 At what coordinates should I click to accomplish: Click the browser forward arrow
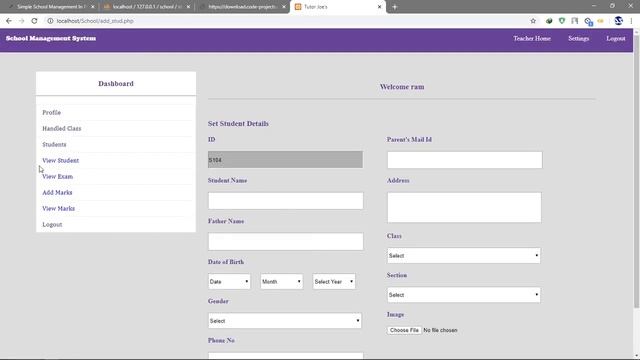click(21, 21)
